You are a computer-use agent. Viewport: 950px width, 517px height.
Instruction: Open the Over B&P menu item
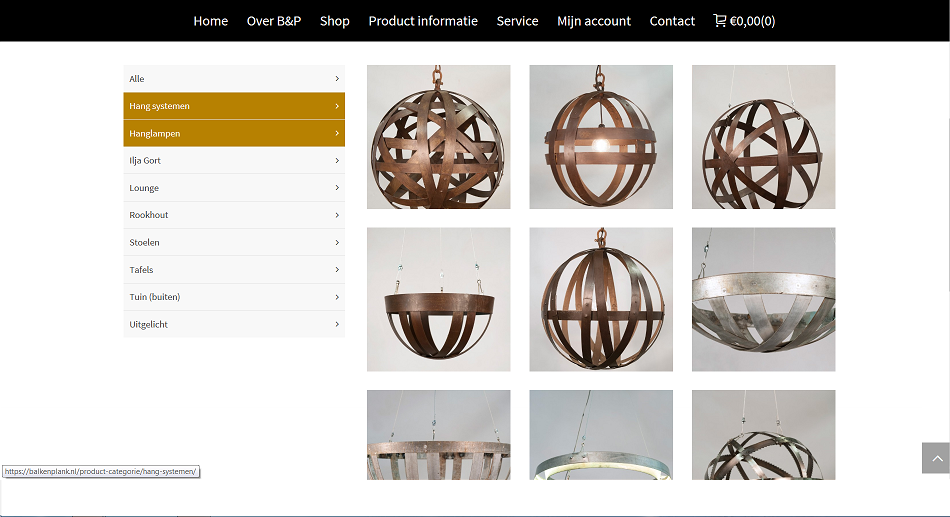[x=274, y=21]
